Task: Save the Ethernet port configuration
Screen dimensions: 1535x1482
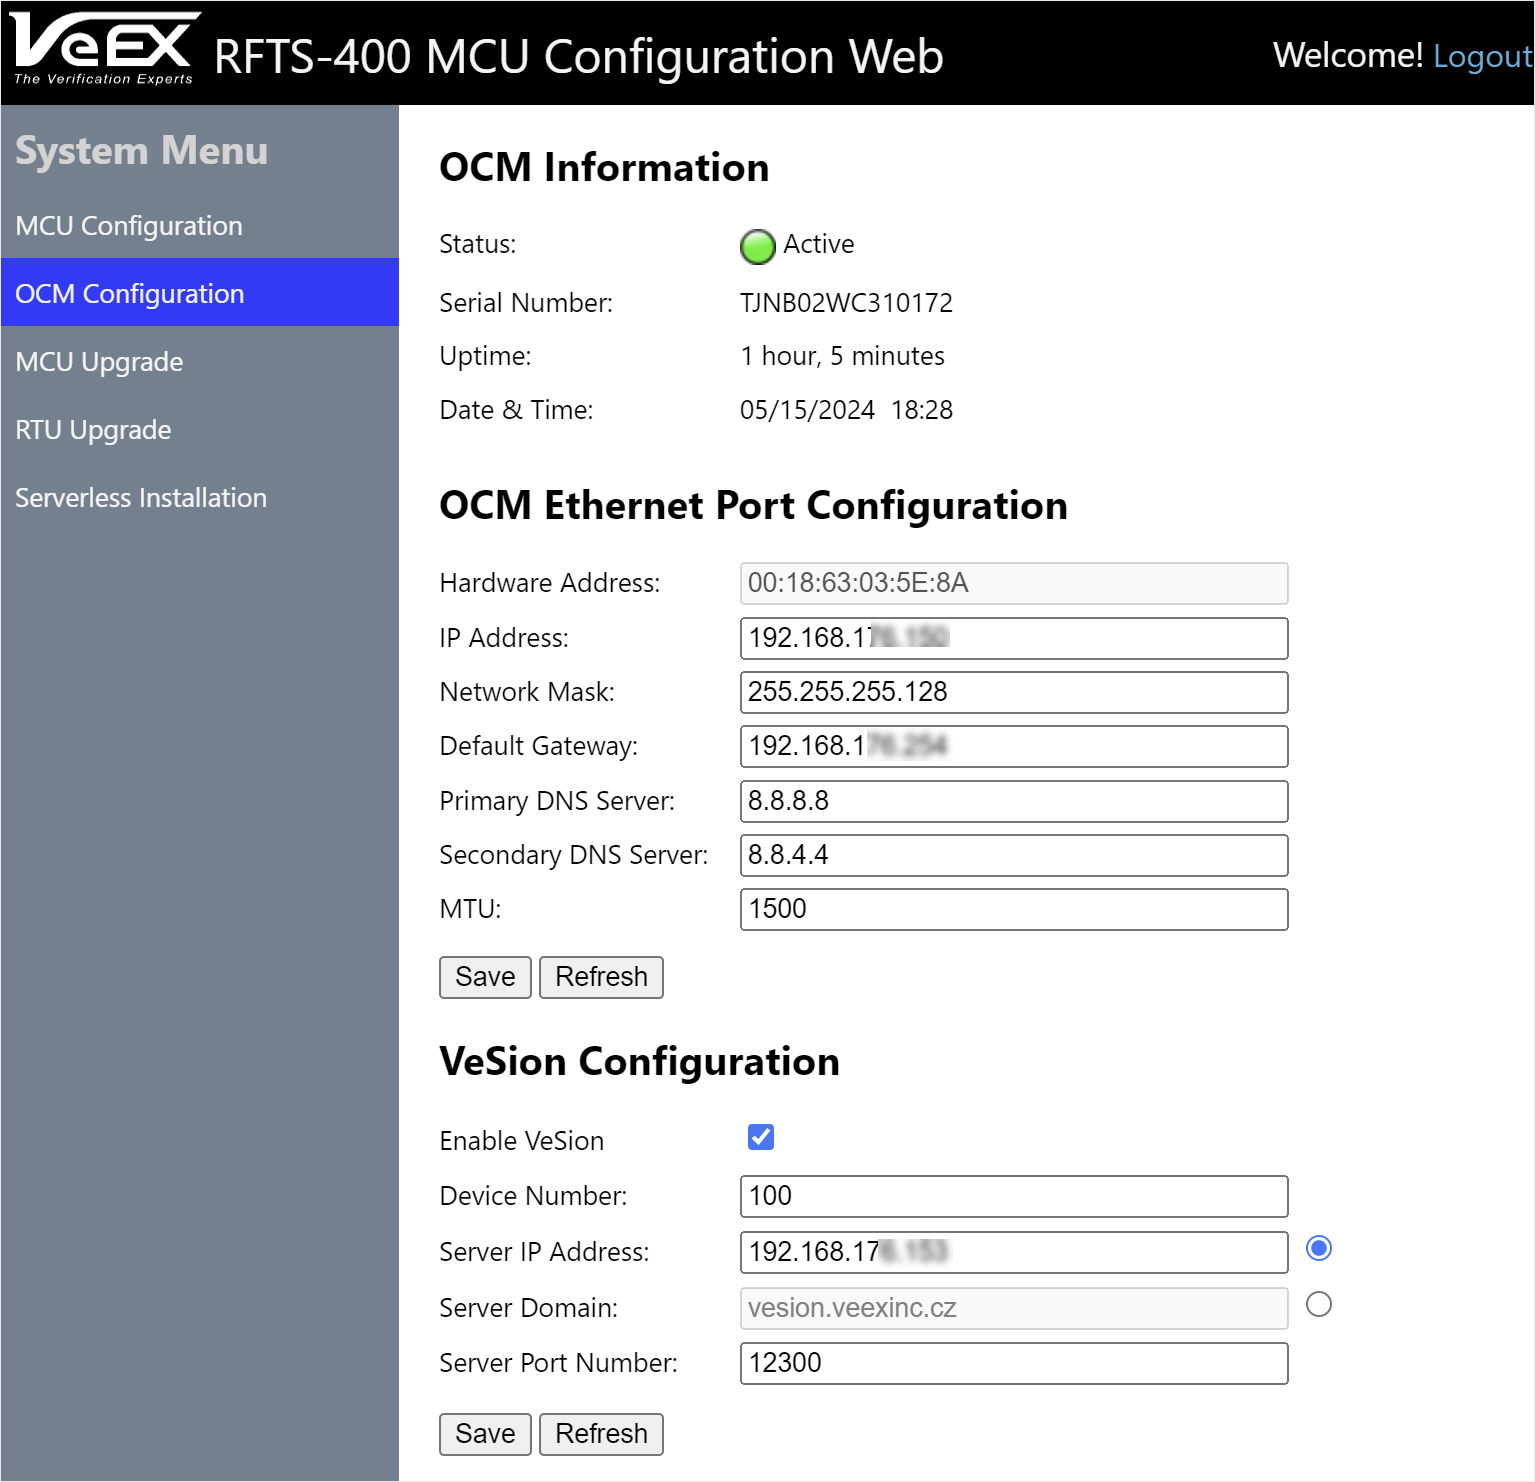Action: tap(485, 977)
